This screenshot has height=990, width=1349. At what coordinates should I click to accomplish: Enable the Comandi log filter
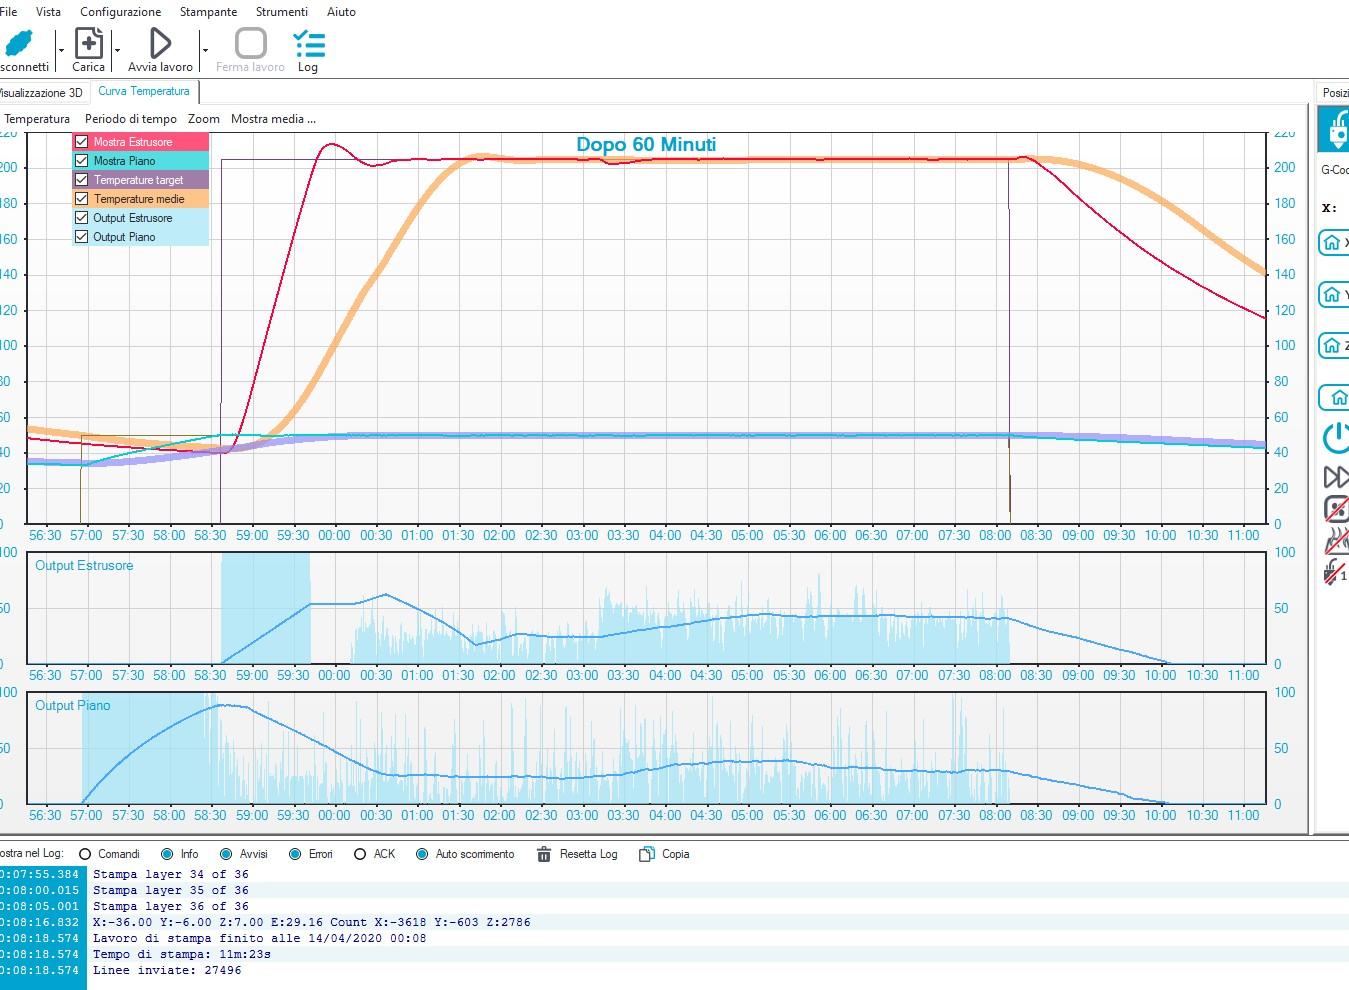[85, 854]
